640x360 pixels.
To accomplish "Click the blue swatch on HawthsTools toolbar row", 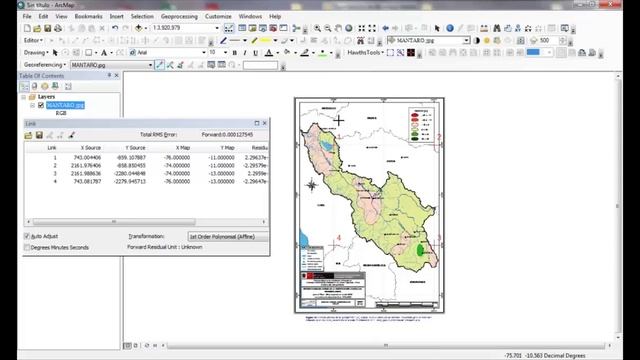I will pyautogui.click(x=533, y=52).
